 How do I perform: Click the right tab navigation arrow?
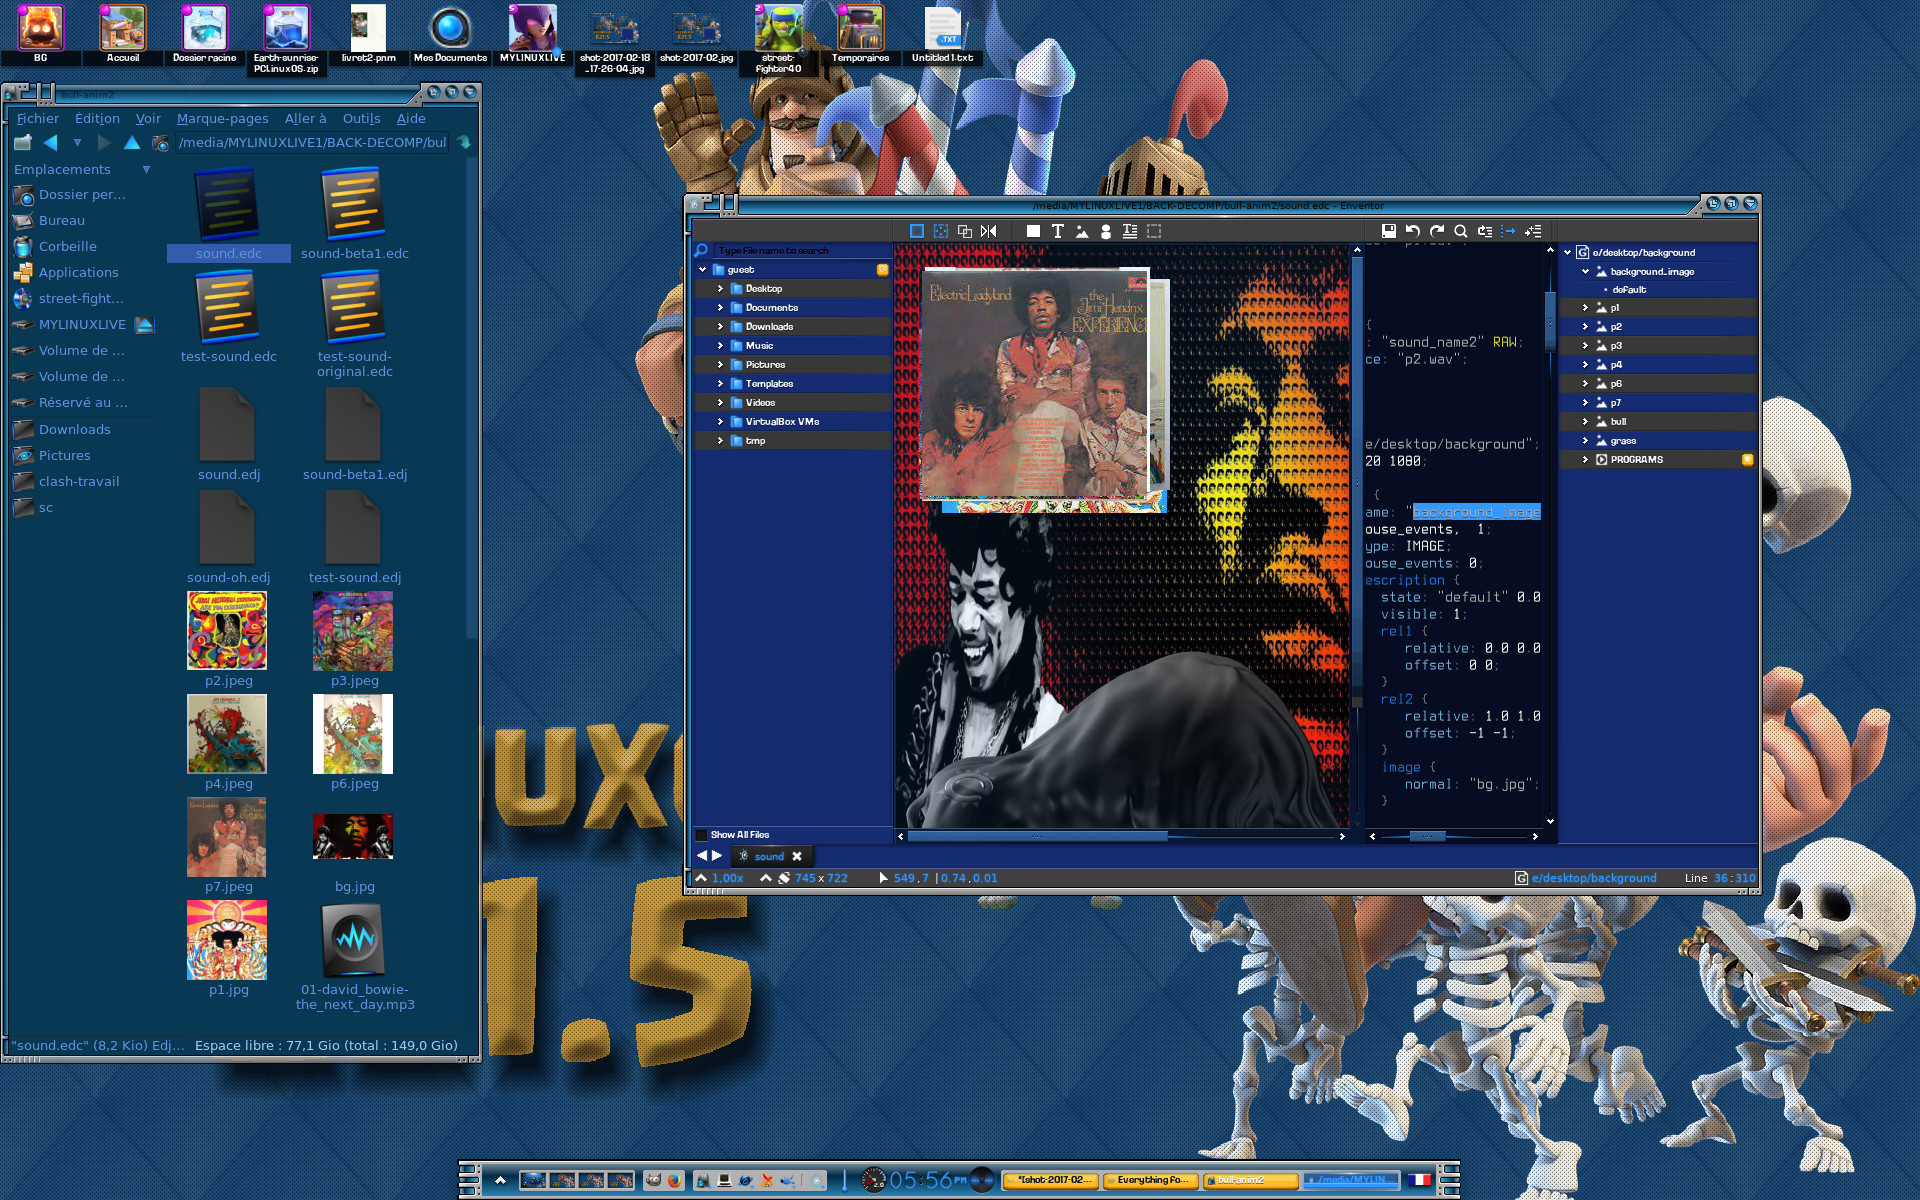[717, 856]
